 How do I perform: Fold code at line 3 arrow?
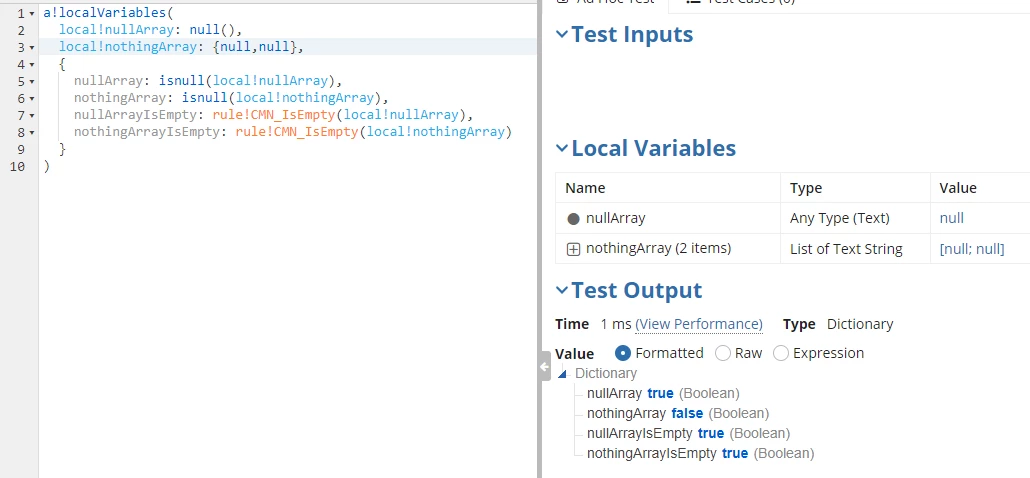coord(32,48)
